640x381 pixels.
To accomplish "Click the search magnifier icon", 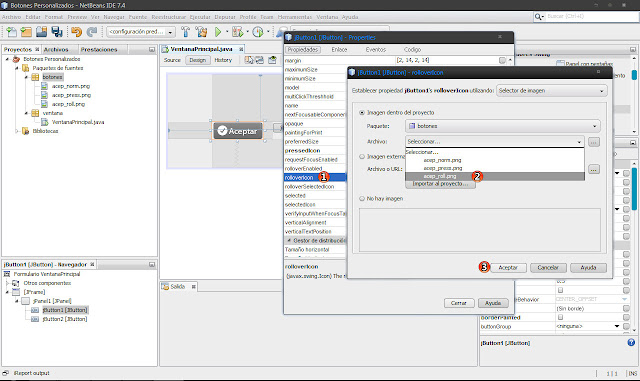I will 539,16.
